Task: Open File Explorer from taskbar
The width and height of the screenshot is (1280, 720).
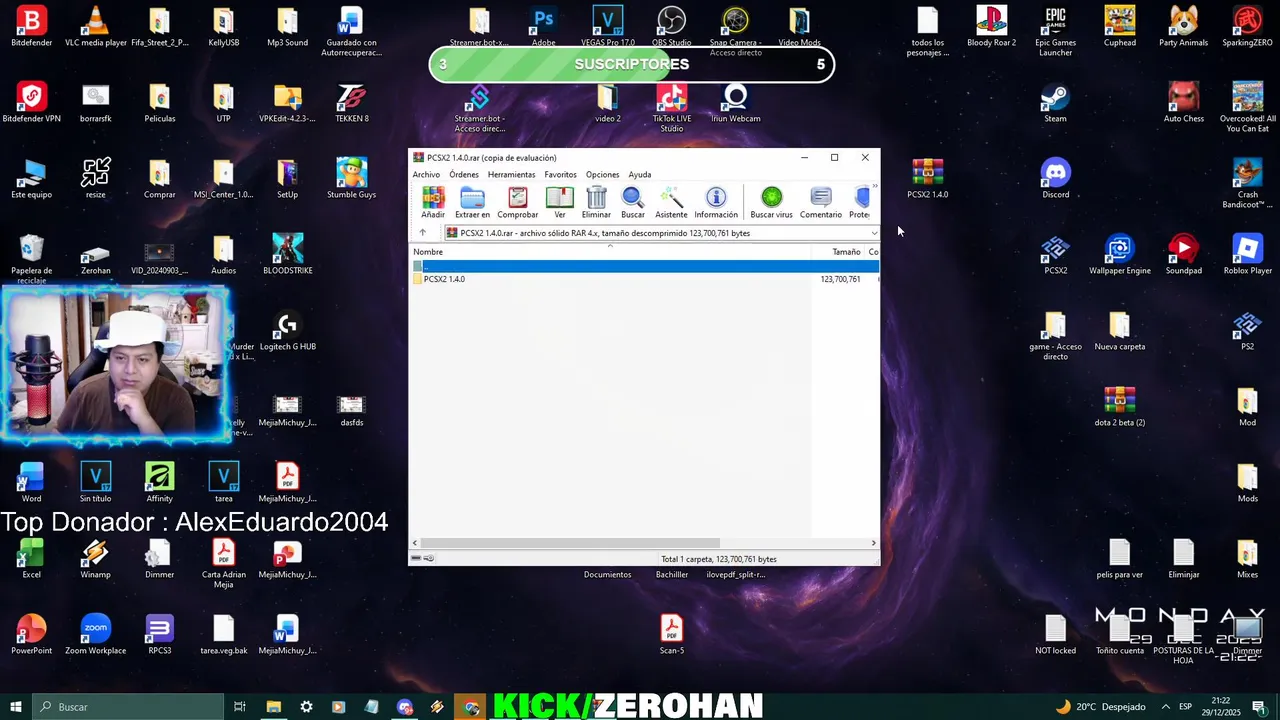Action: 273,707
